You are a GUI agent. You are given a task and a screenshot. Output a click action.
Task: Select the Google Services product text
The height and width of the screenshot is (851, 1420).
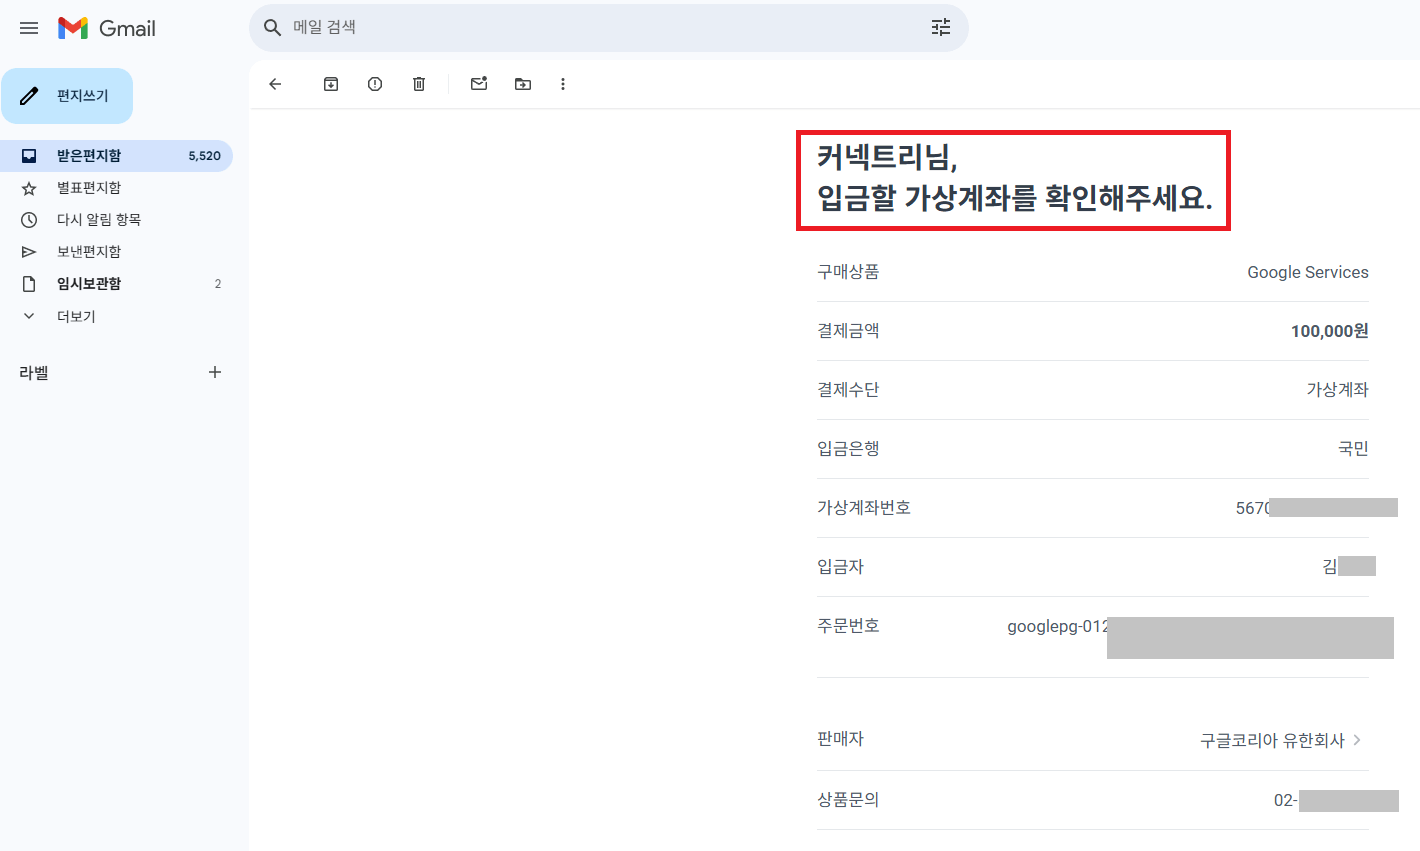1308,272
